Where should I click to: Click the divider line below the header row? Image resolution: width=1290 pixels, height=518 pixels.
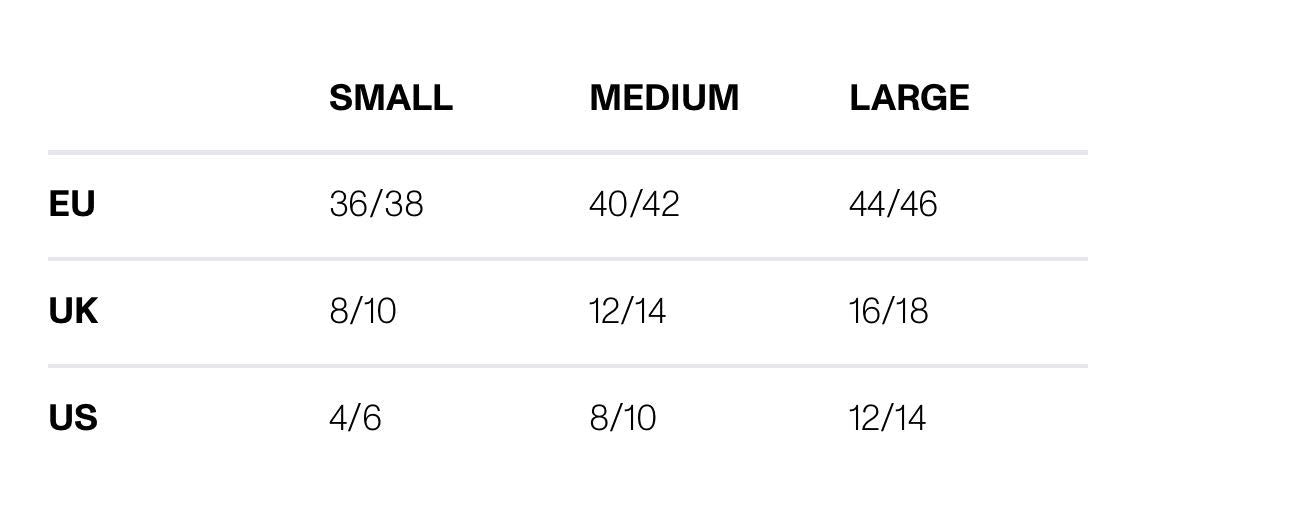point(567,153)
